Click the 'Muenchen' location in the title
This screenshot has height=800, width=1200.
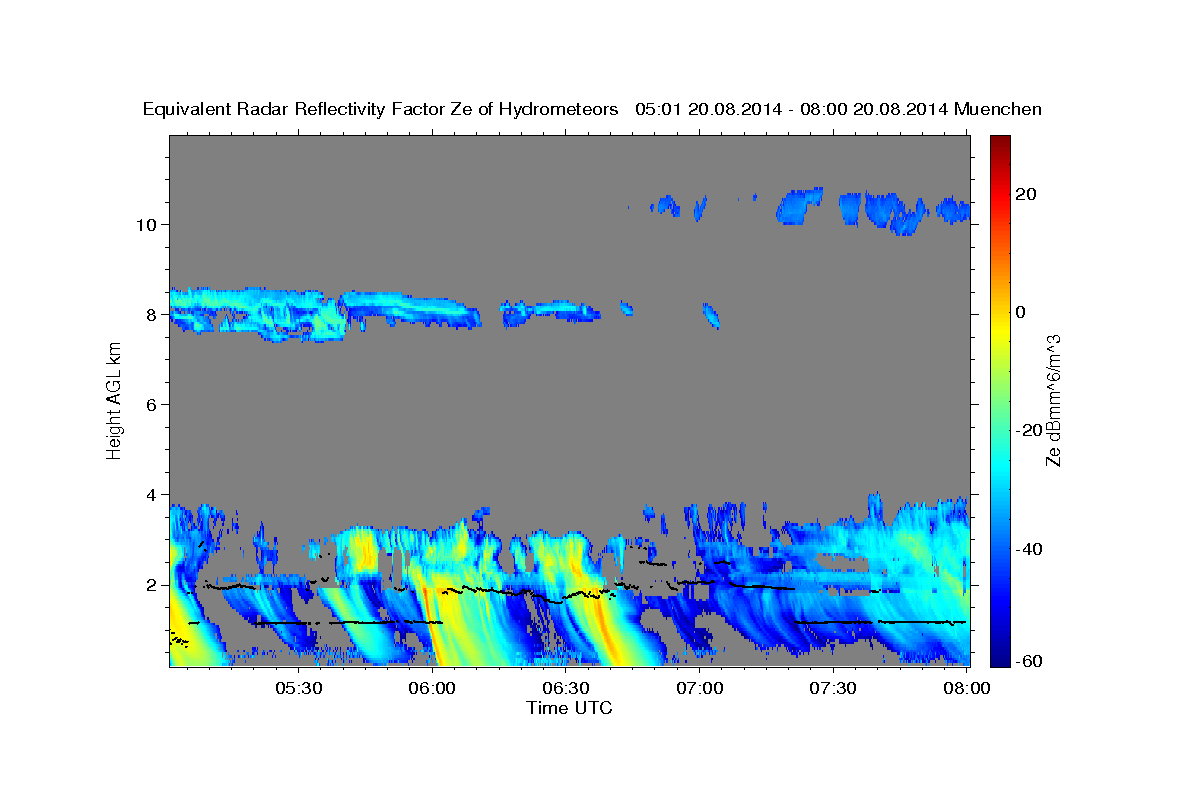pos(998,109)
